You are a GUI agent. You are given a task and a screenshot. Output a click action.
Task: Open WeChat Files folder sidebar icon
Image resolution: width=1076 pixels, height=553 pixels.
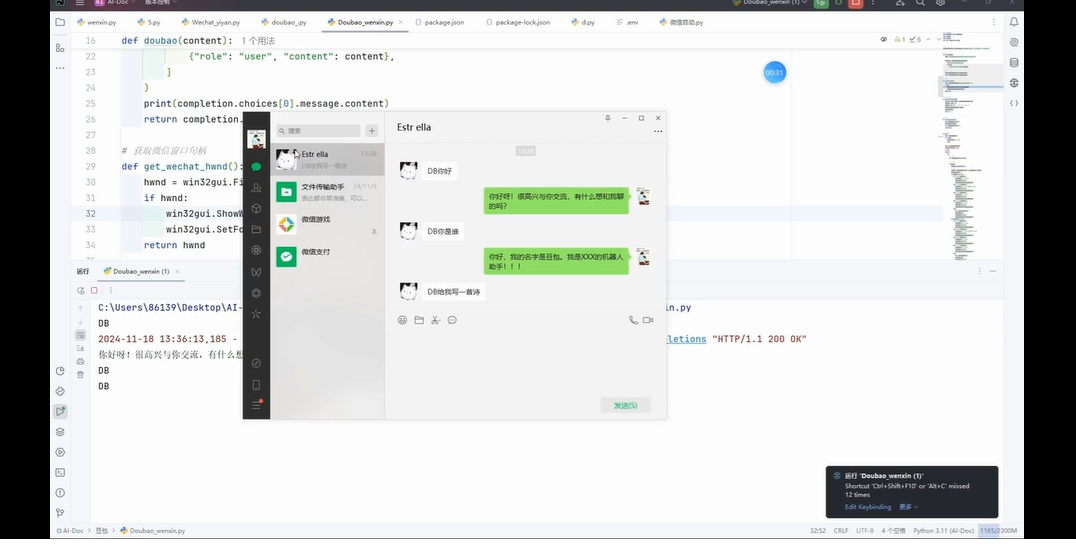point(256,229)
